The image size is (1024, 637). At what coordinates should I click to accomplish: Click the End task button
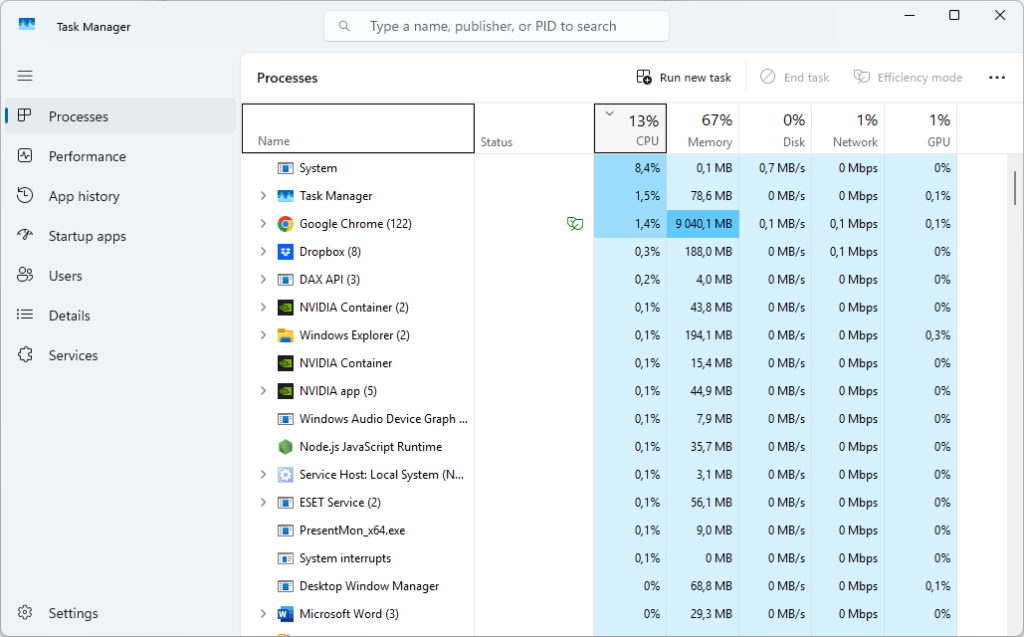pos(794,77)
